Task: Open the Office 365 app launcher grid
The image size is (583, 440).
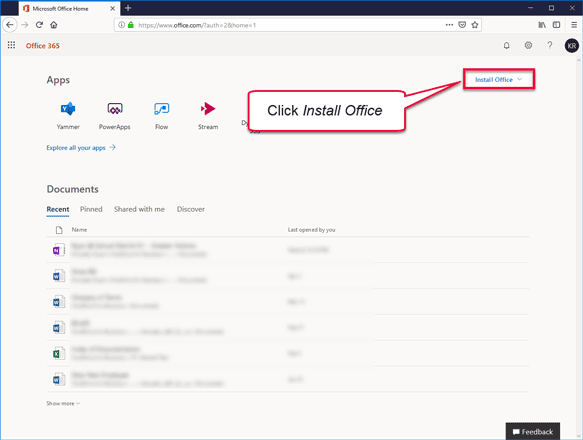Action: [11, 45]
